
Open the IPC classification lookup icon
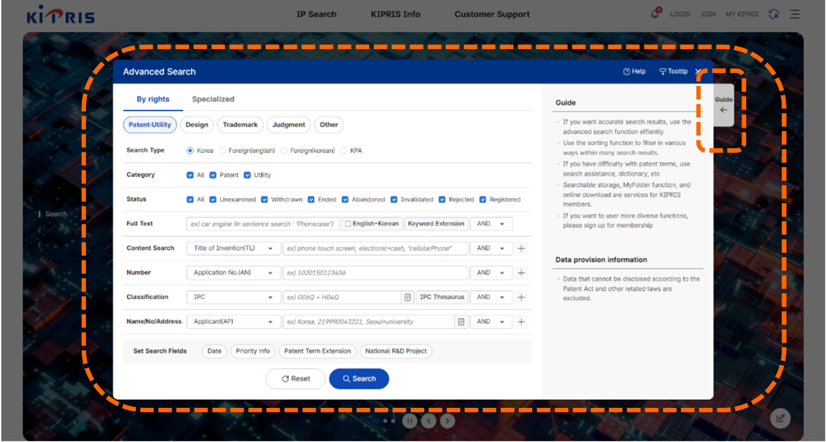tap(408, 297)
